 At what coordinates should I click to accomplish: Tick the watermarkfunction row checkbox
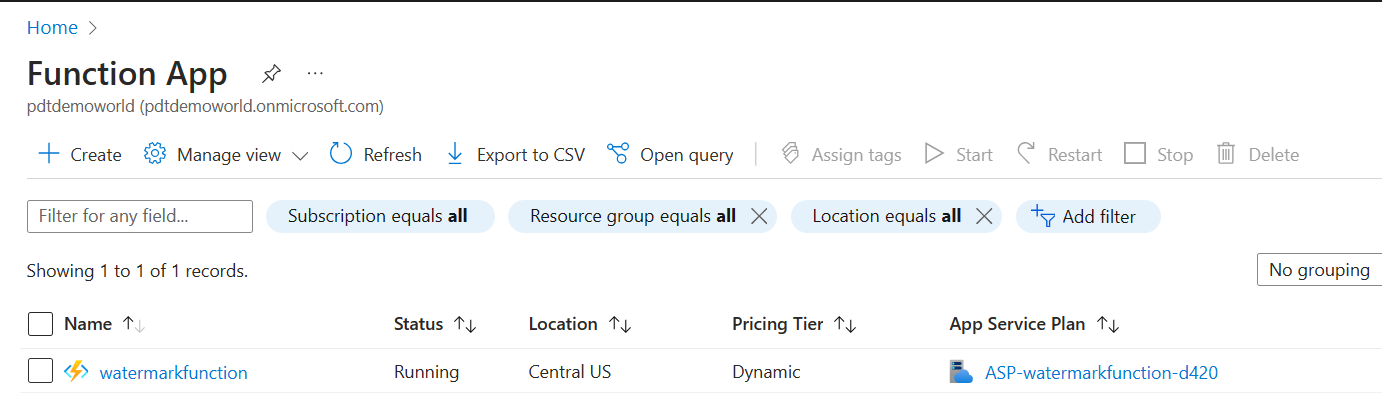click(x=40, y=372)
